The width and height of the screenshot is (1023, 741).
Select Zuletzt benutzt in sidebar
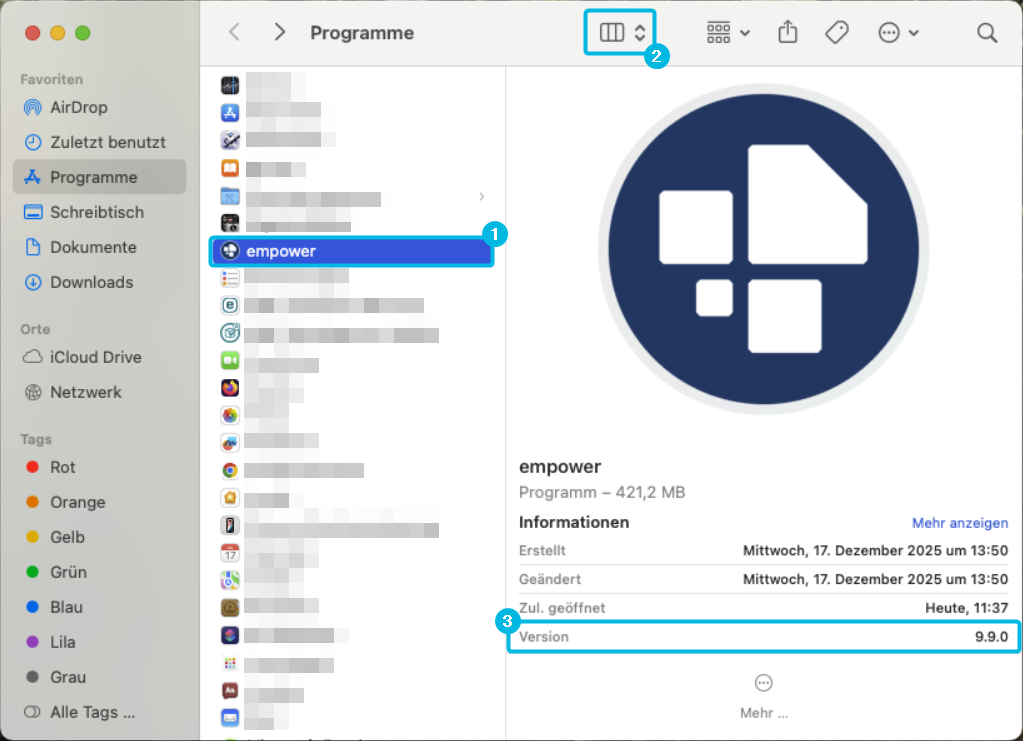point(99,142)
